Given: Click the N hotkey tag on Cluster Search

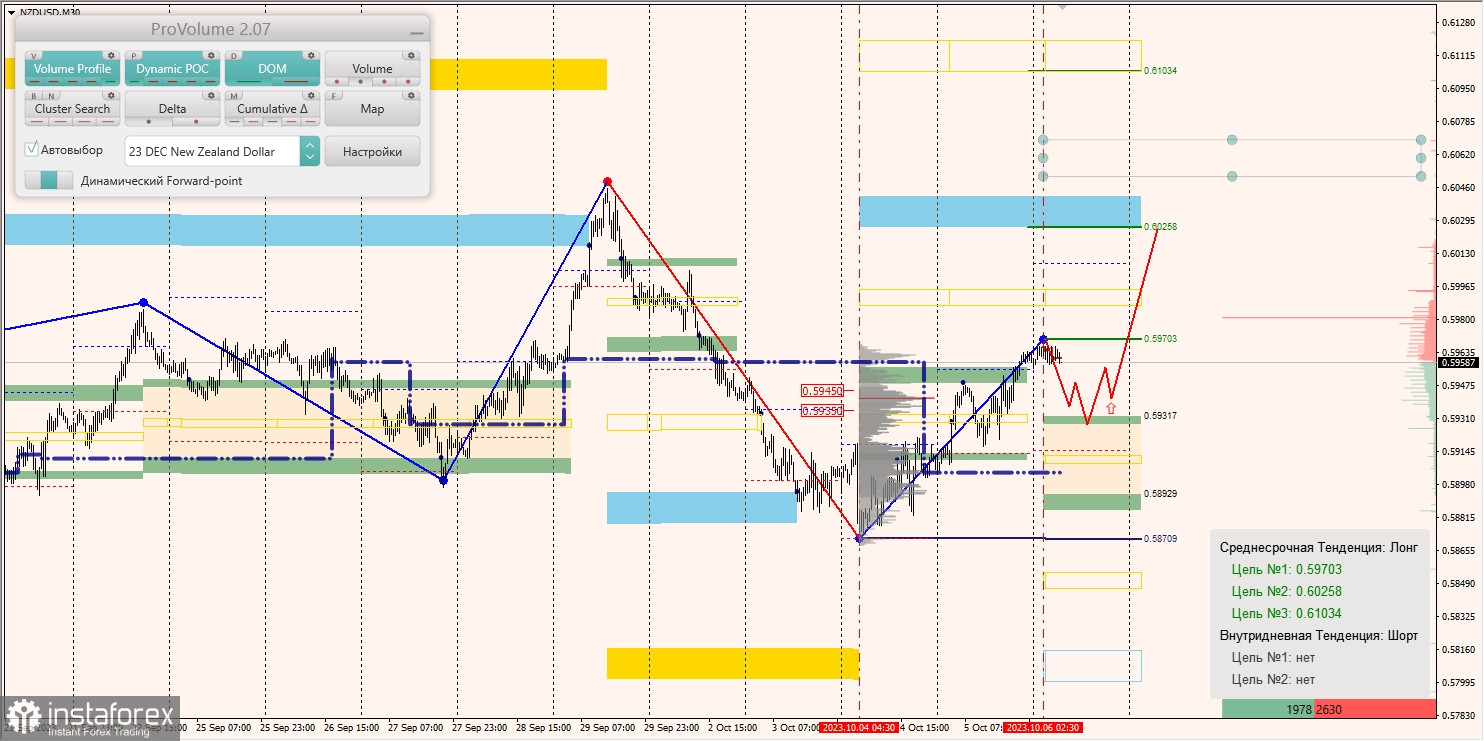Looking at the screenshot, I should click(52, 96).
